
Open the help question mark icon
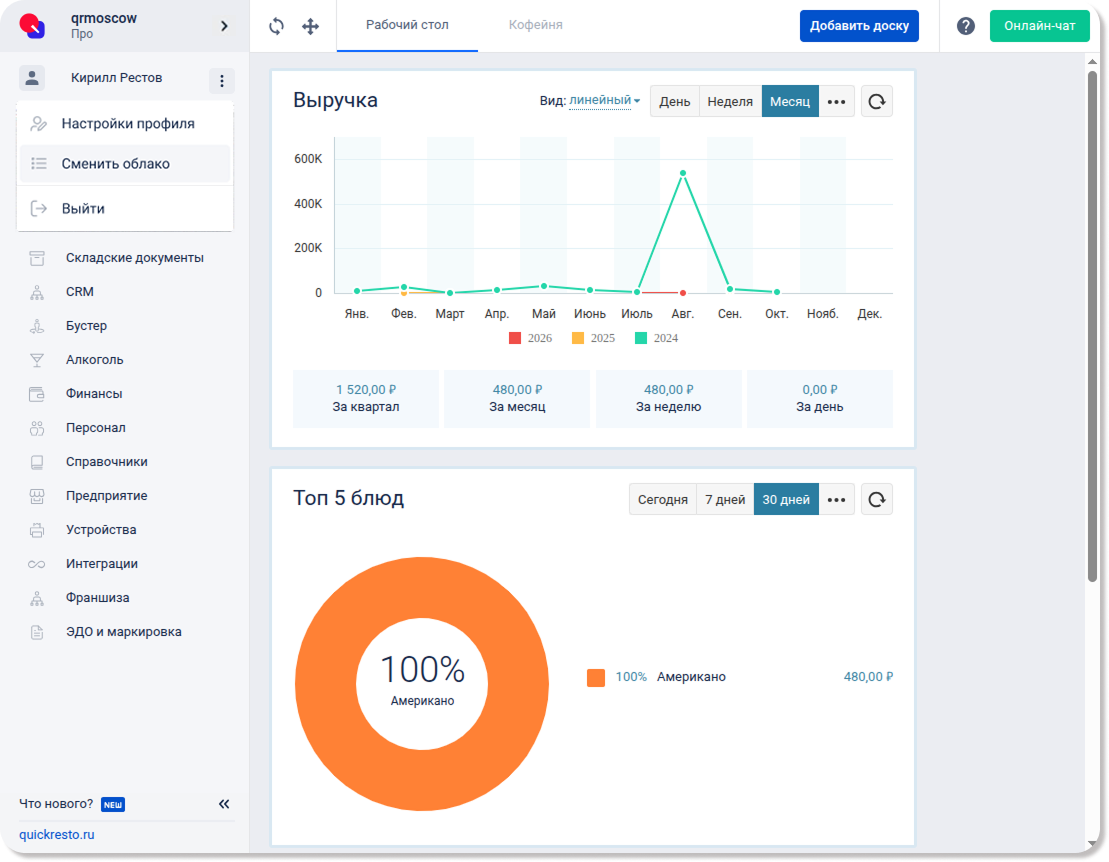coord(965,26)
